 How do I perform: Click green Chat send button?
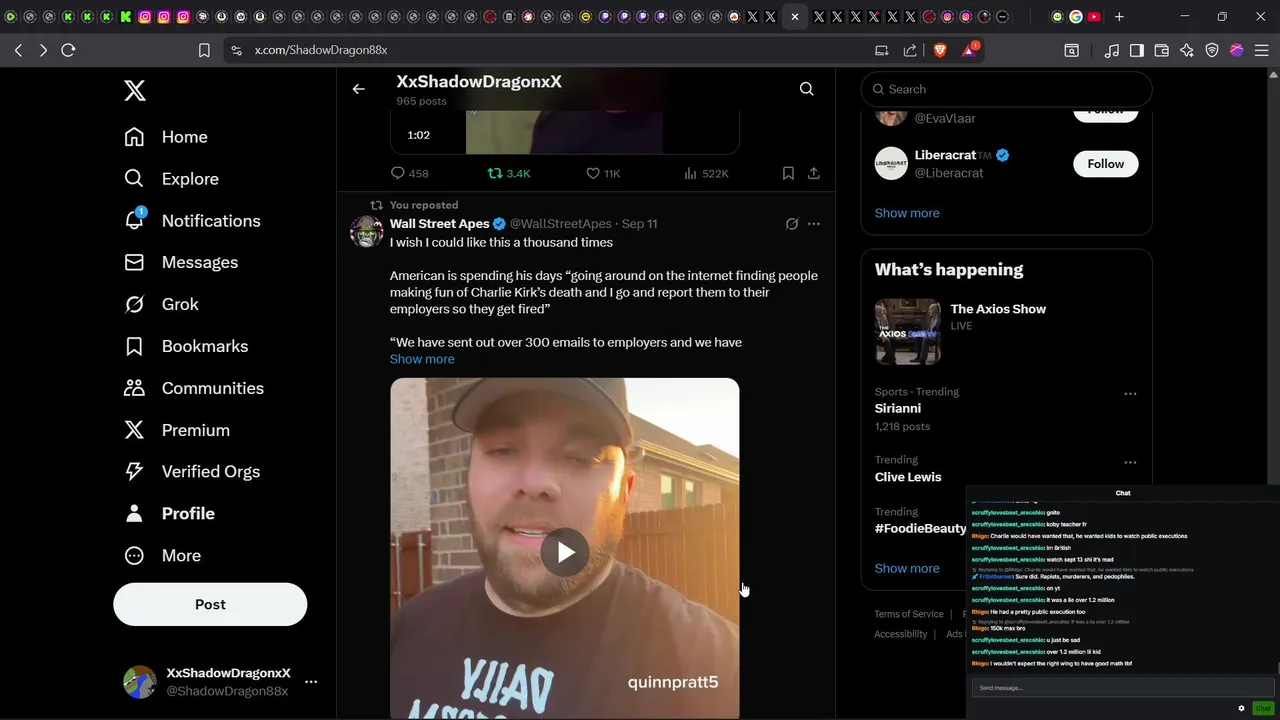1262,708
